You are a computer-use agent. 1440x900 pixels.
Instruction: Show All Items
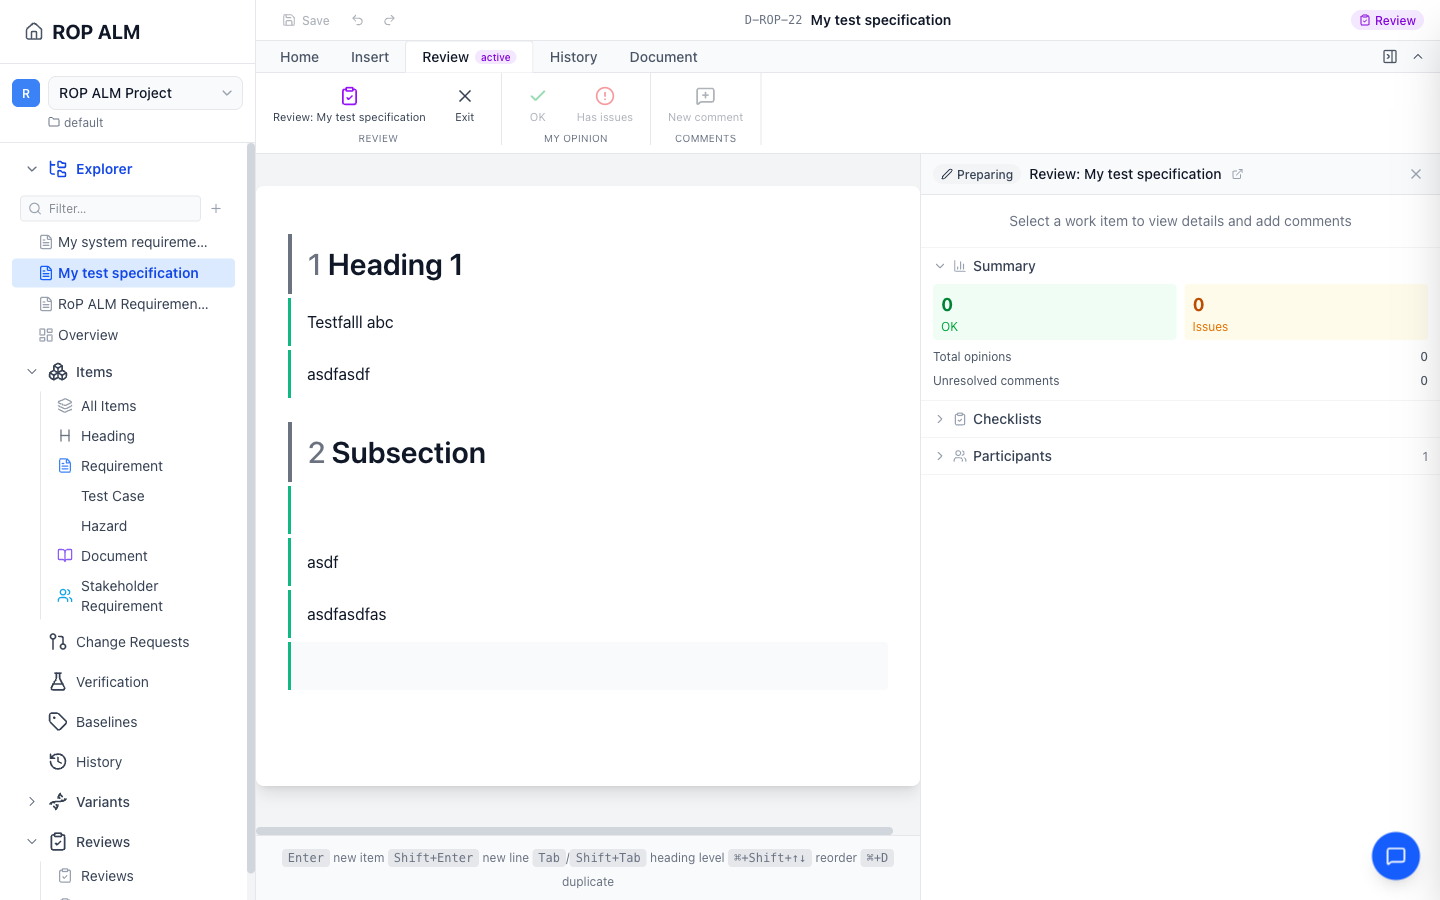point(108,406)
